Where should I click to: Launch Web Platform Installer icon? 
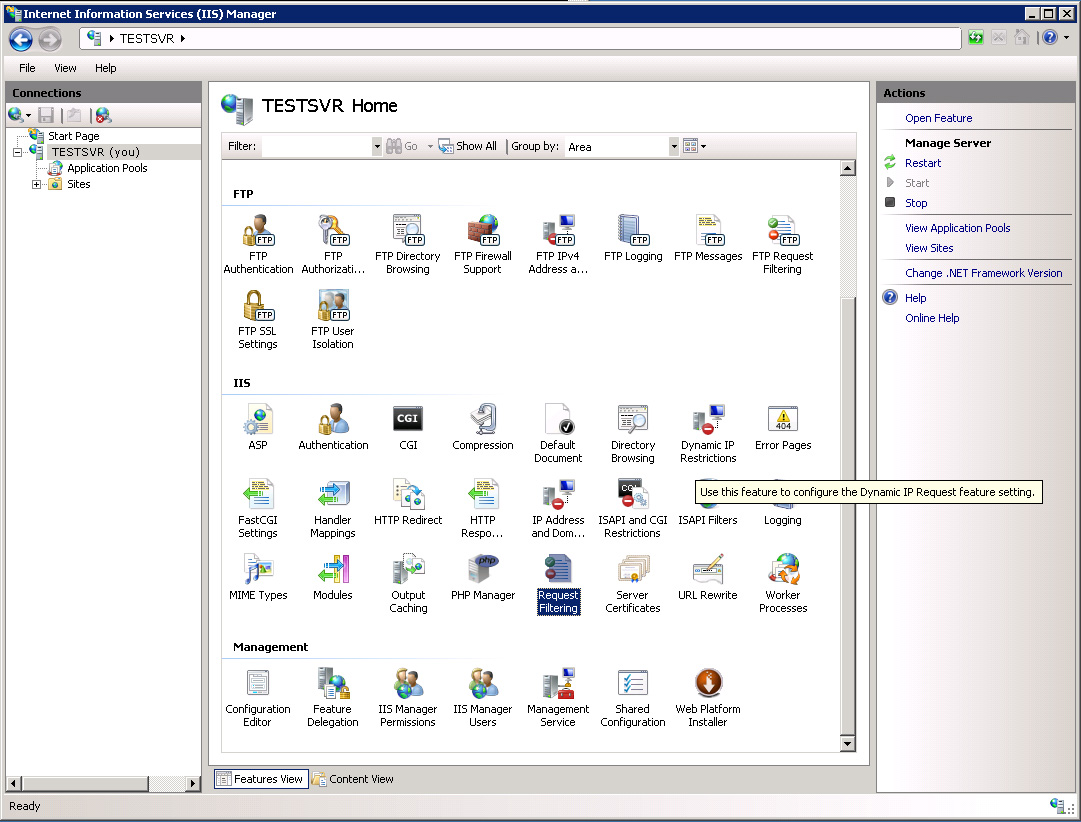[708, 697]
